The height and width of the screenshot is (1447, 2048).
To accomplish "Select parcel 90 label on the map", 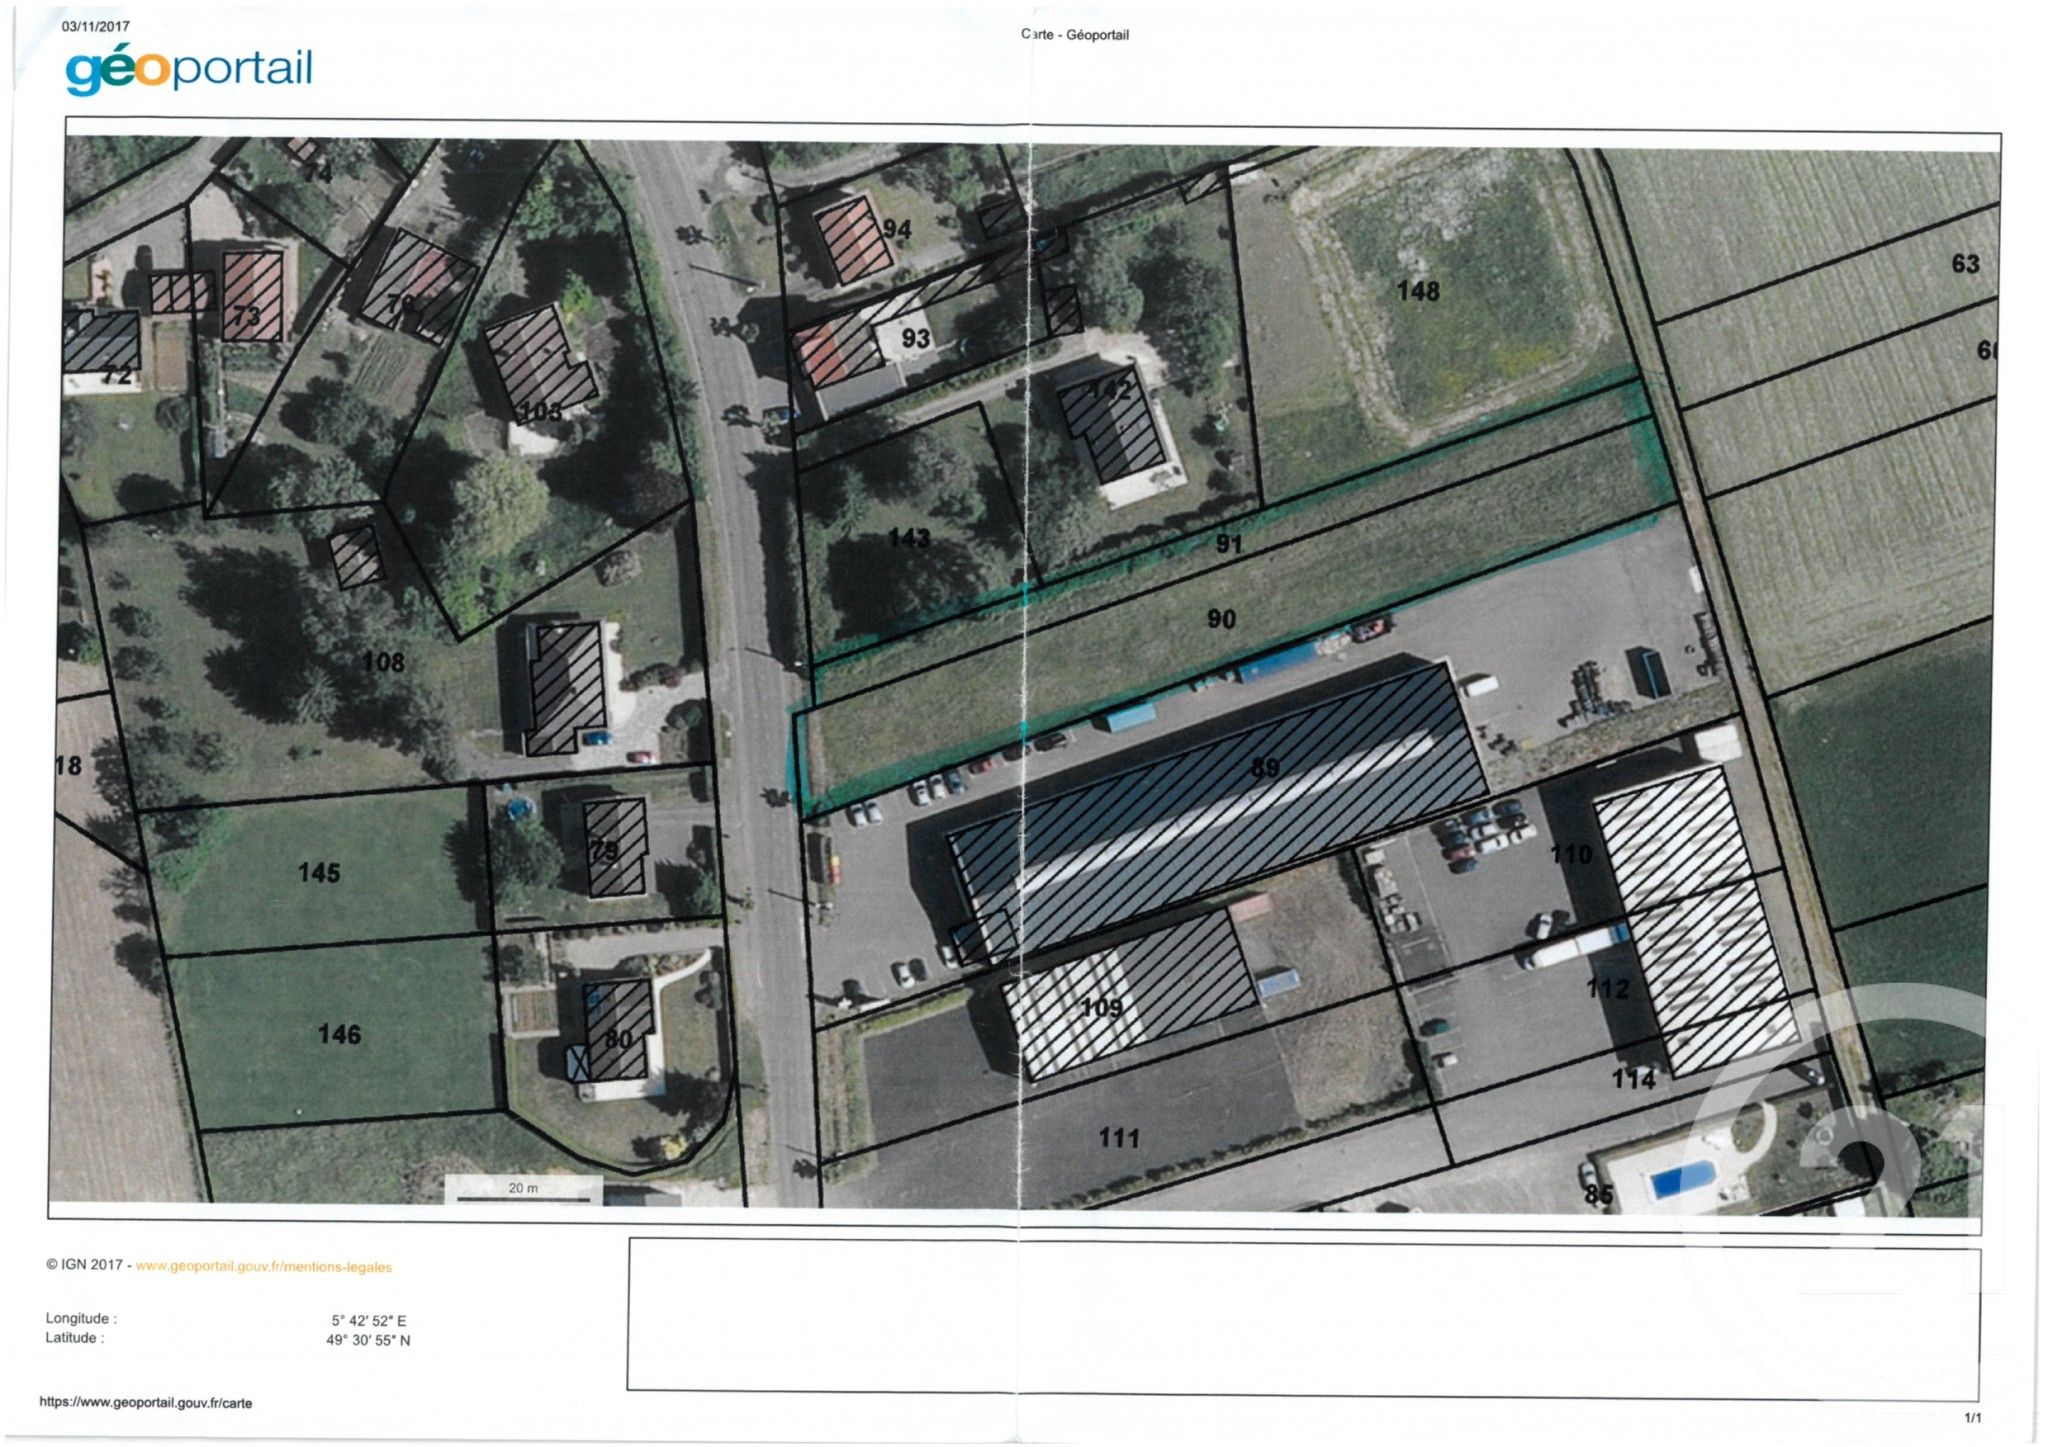I will coord(1221,619).
